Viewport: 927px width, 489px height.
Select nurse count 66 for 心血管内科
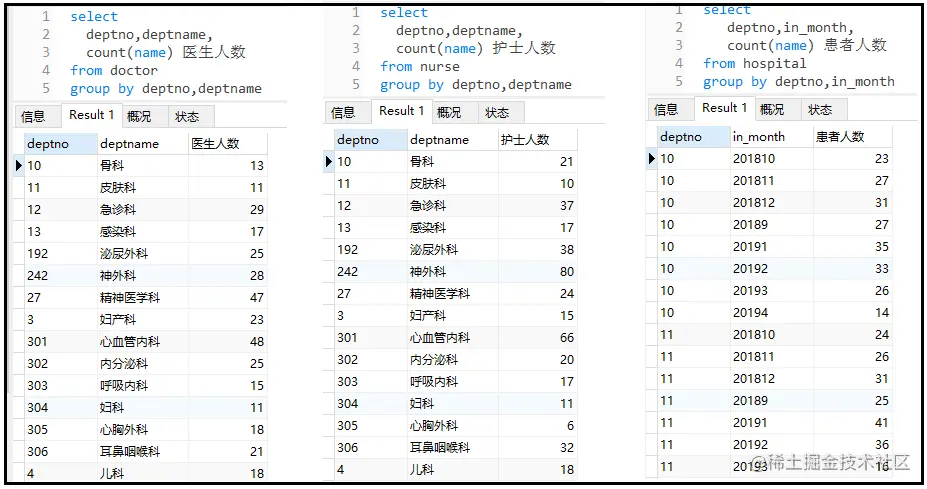click(x=537, y=338)
